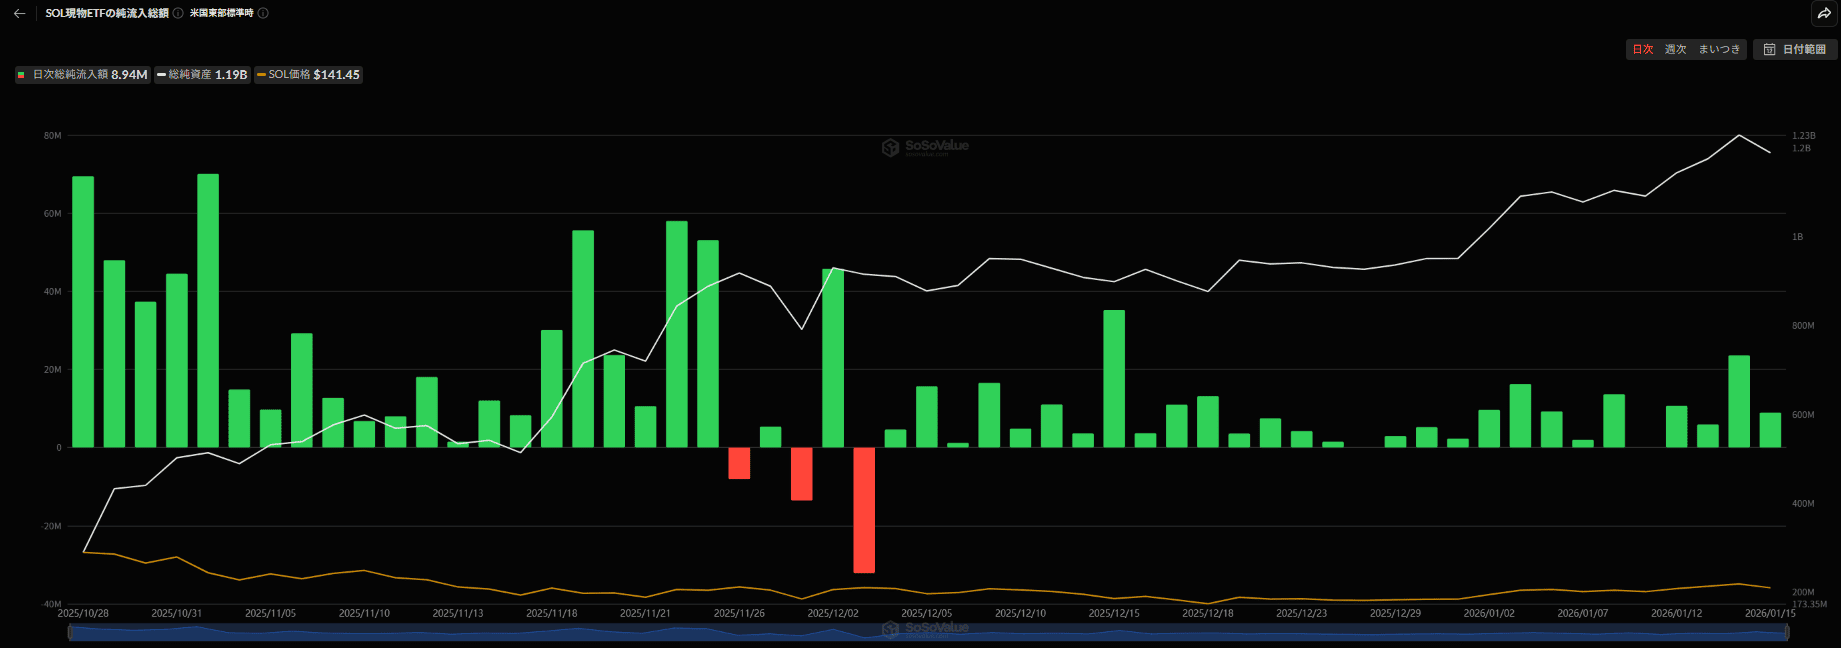Click the middle of the bottom timeline scrollbar
Screen dimensions: 1841x648
pos(928,632)
